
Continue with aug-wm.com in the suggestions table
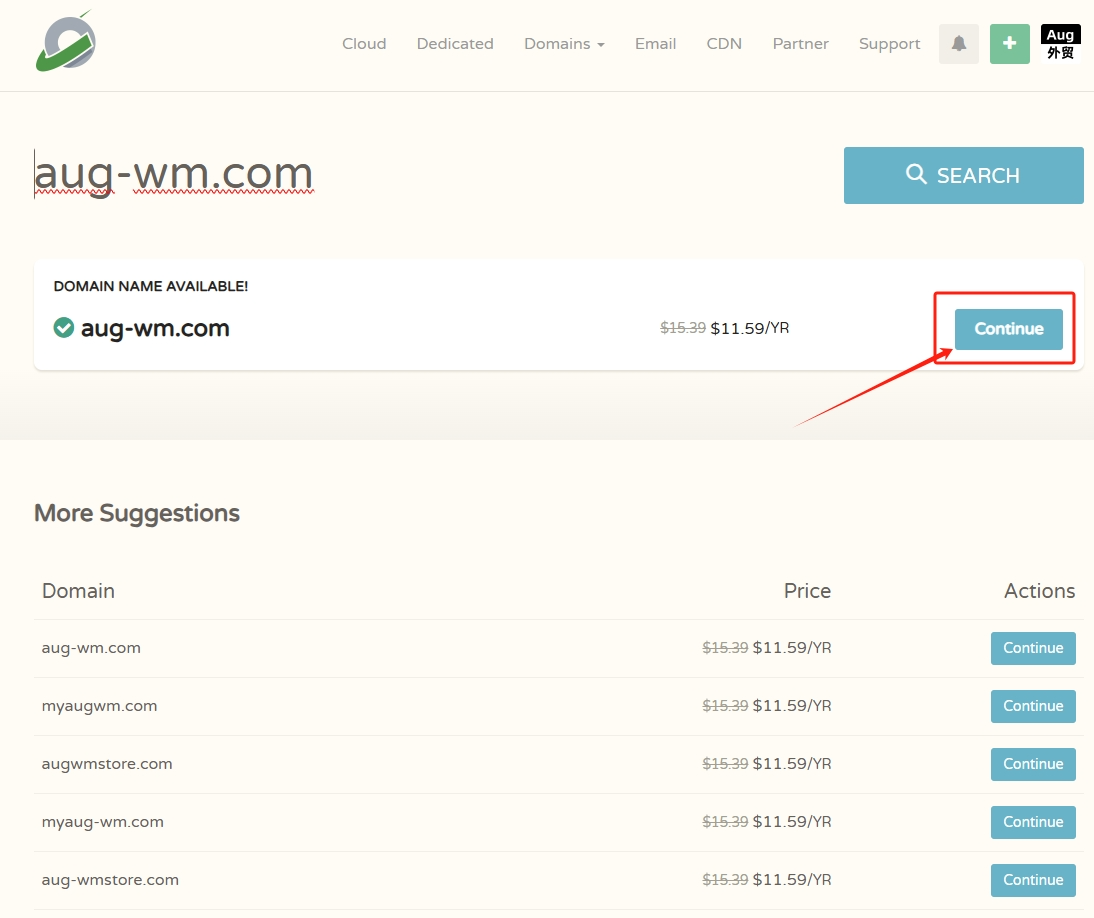[x=1032, y=648]
